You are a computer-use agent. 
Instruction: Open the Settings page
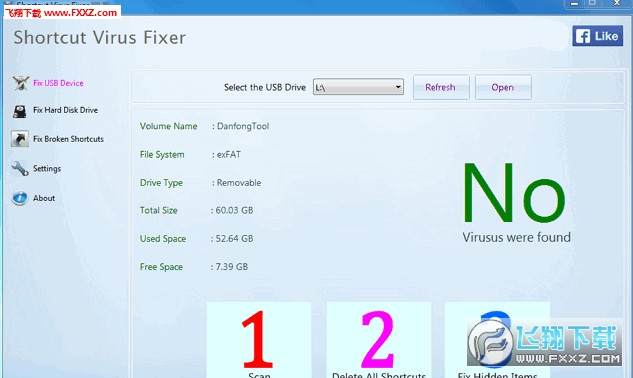47,168
